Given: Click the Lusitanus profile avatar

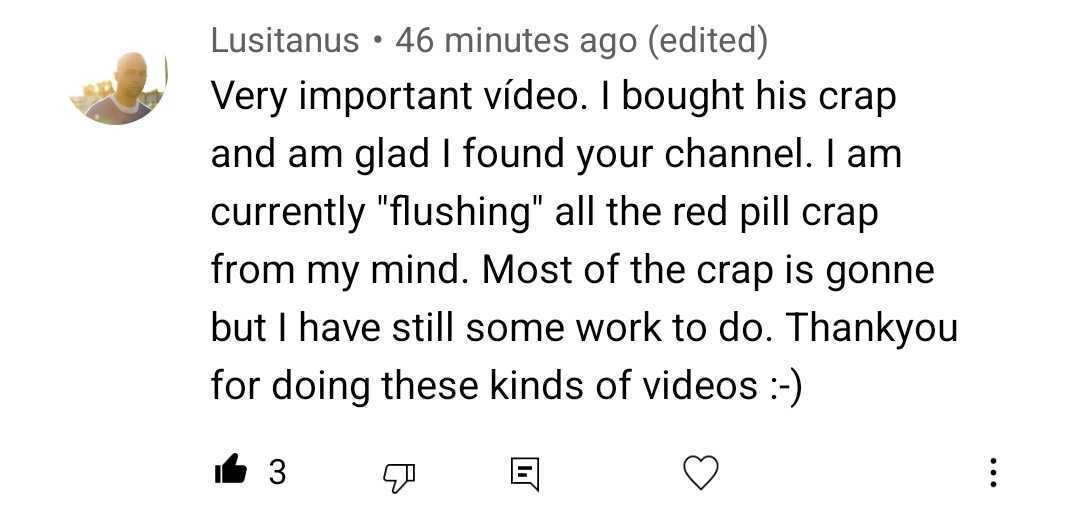Looking at the screenshot, I should point(118,88).
